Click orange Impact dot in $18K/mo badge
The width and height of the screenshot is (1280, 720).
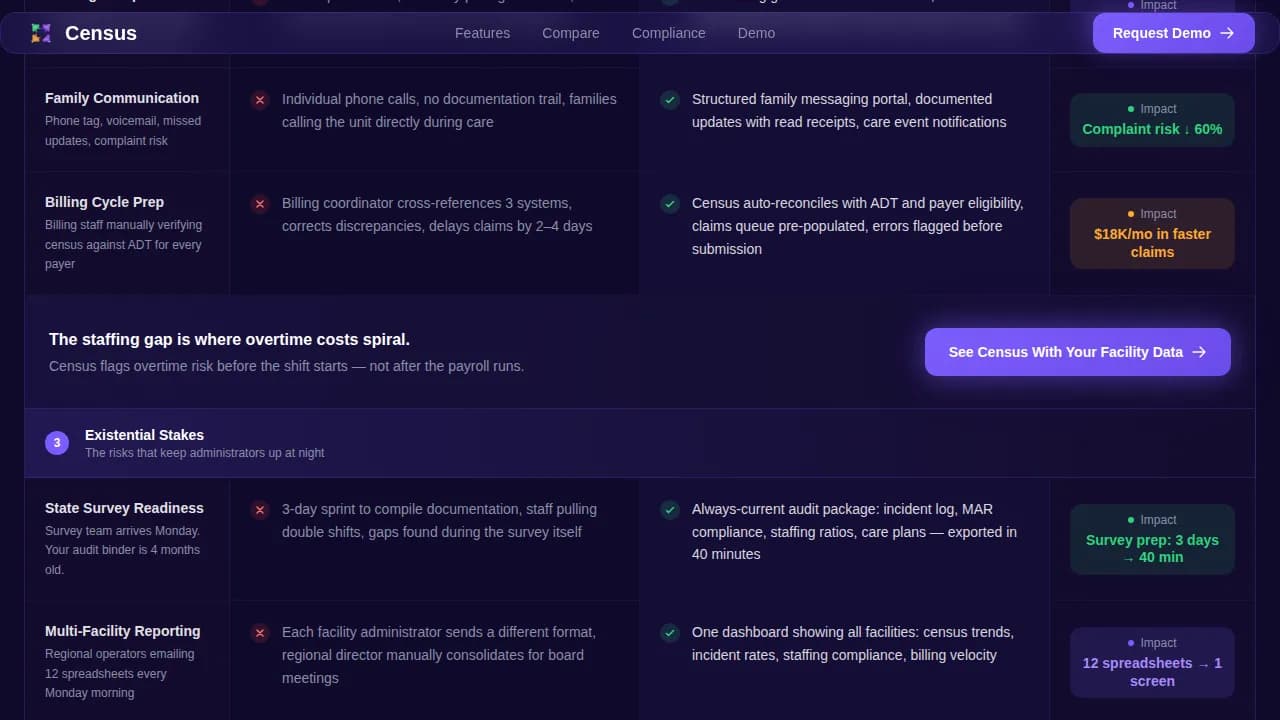click(x=1131, y=214)
